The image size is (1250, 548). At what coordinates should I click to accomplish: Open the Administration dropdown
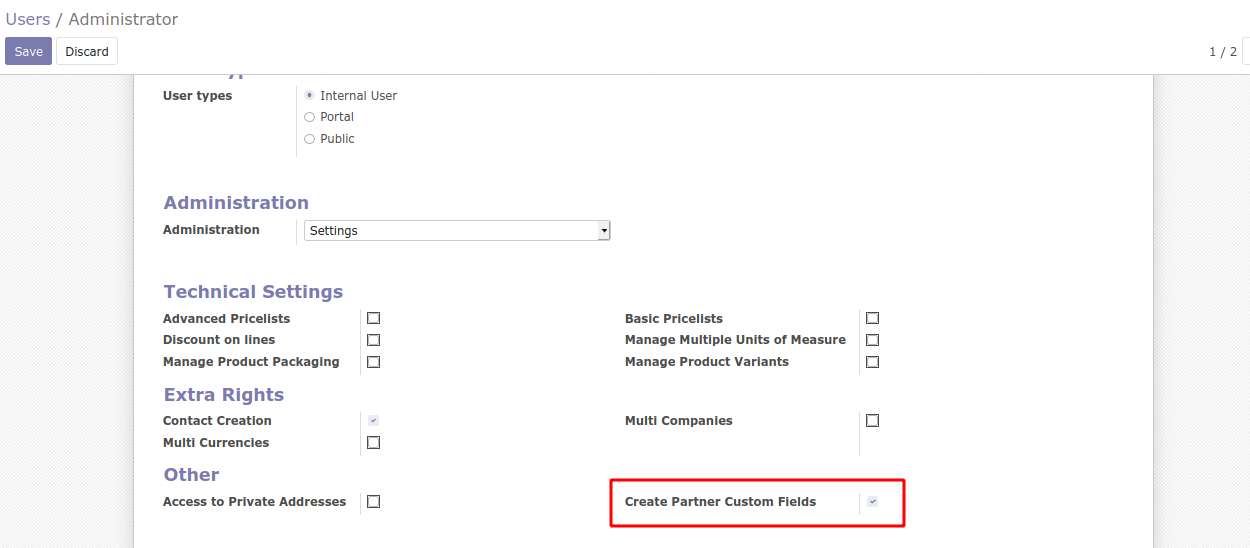456,231
